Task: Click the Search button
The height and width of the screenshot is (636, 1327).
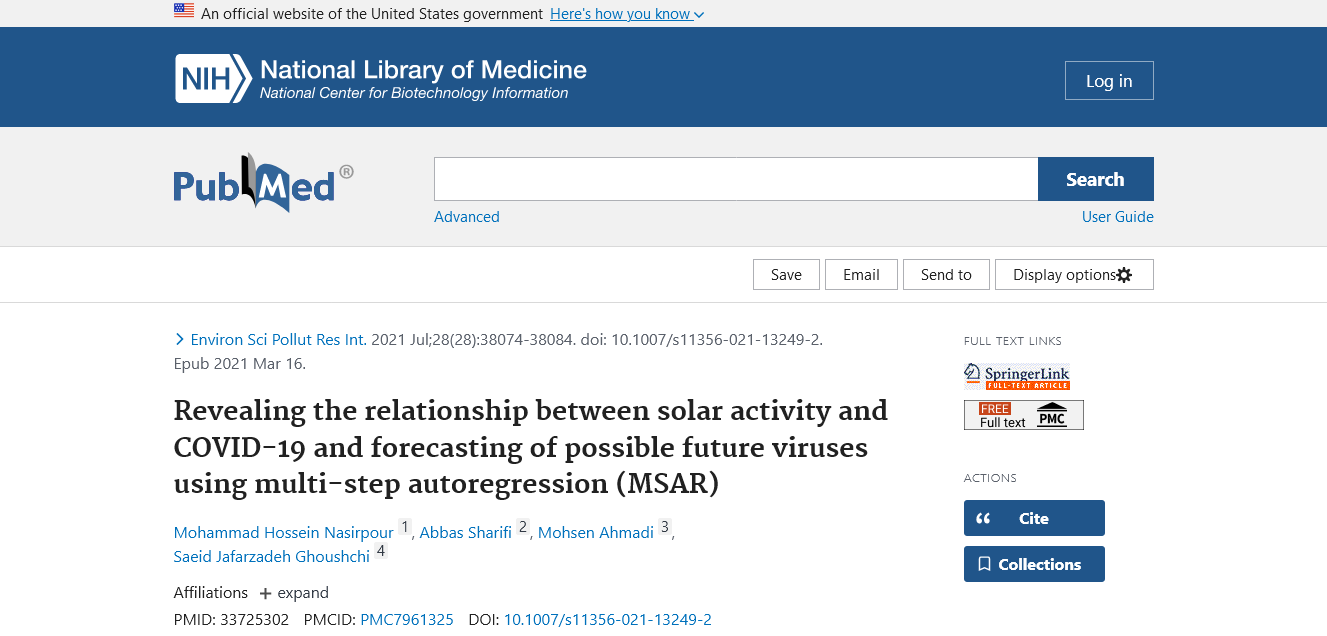Action: pyautogui.click(x=1096, y=179)
